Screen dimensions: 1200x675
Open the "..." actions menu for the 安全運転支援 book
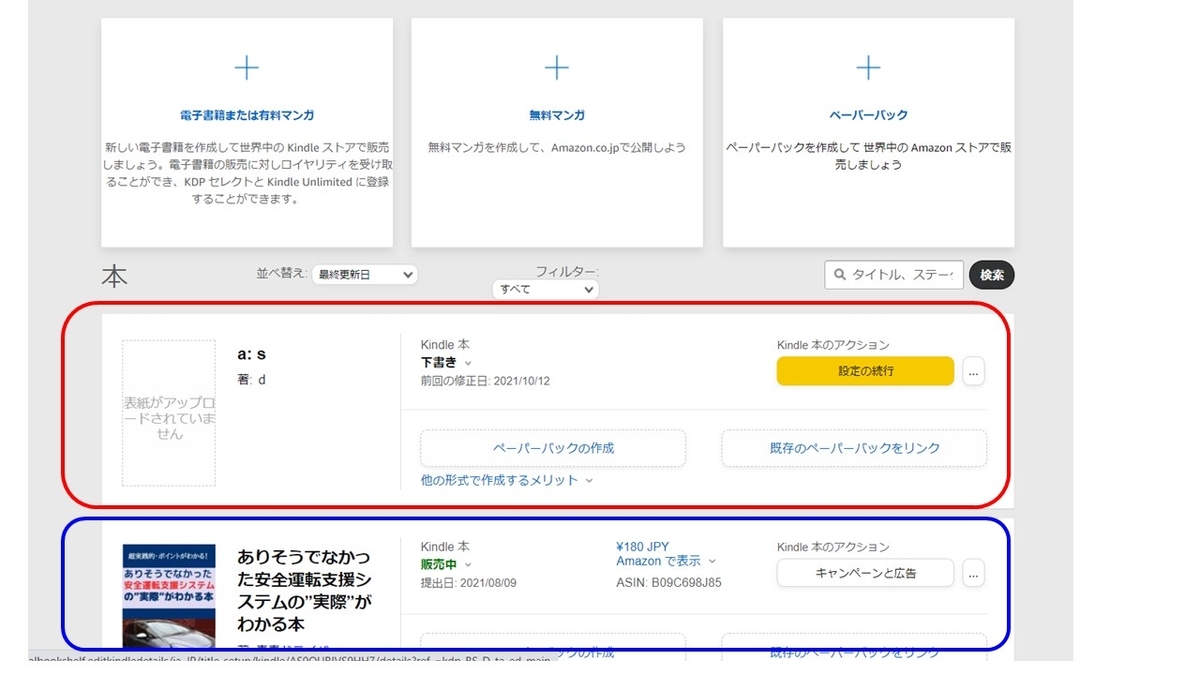tap(972, 573)
